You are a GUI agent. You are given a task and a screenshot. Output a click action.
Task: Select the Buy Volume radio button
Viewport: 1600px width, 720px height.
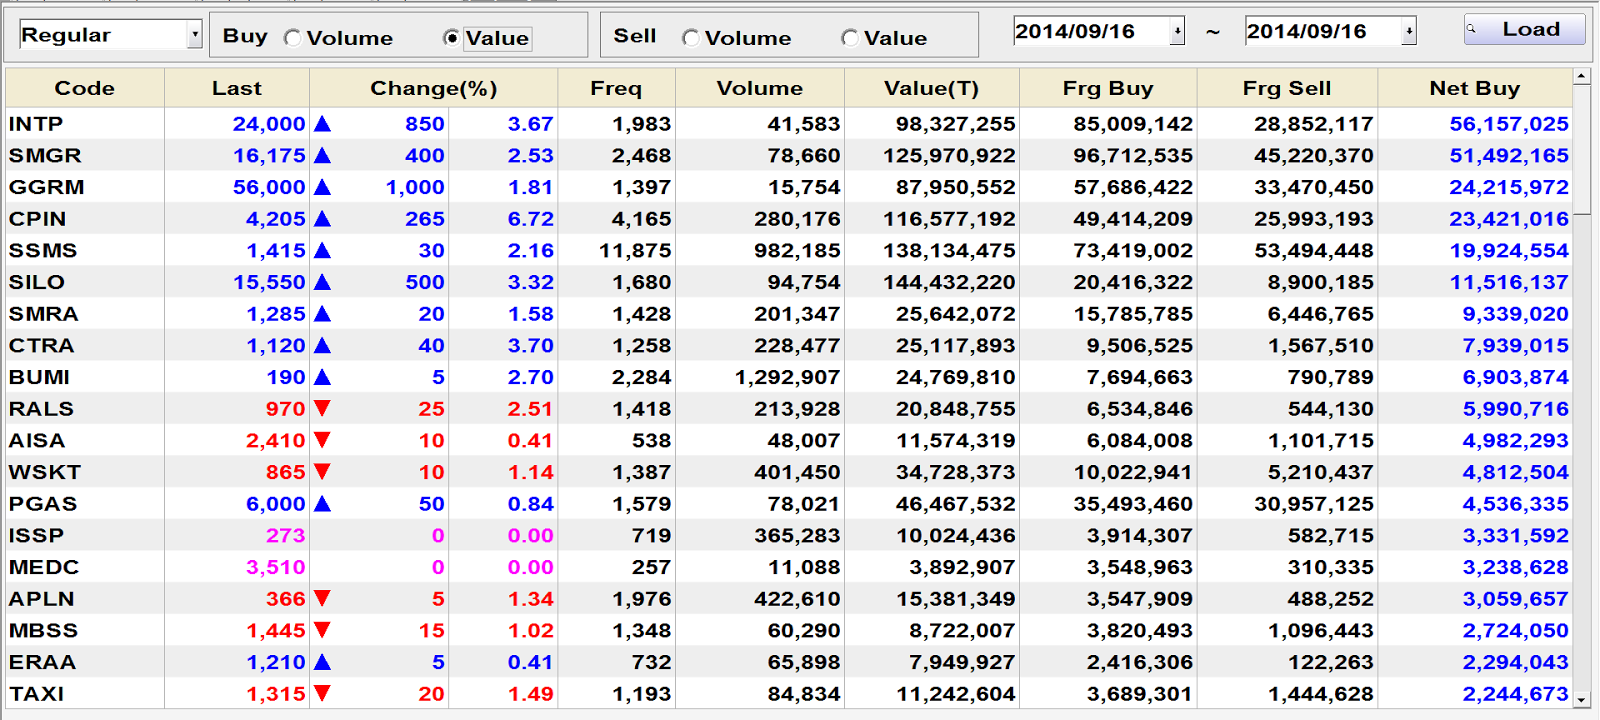(x=293, y=38)
